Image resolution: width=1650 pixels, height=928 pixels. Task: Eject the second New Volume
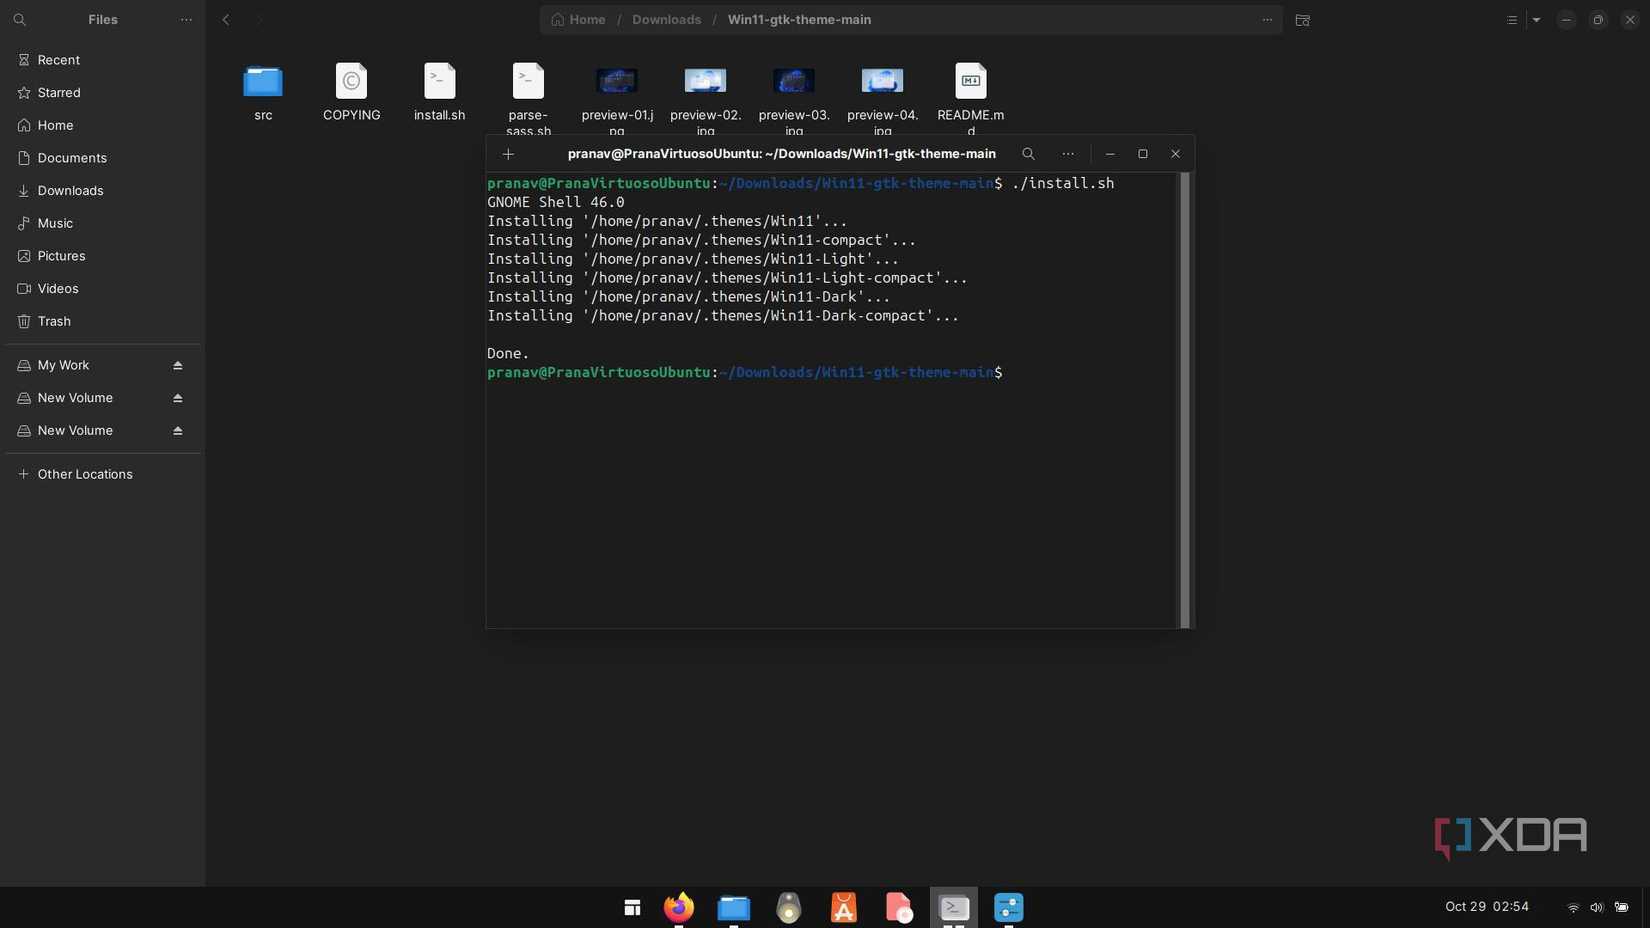click(177, 431)
